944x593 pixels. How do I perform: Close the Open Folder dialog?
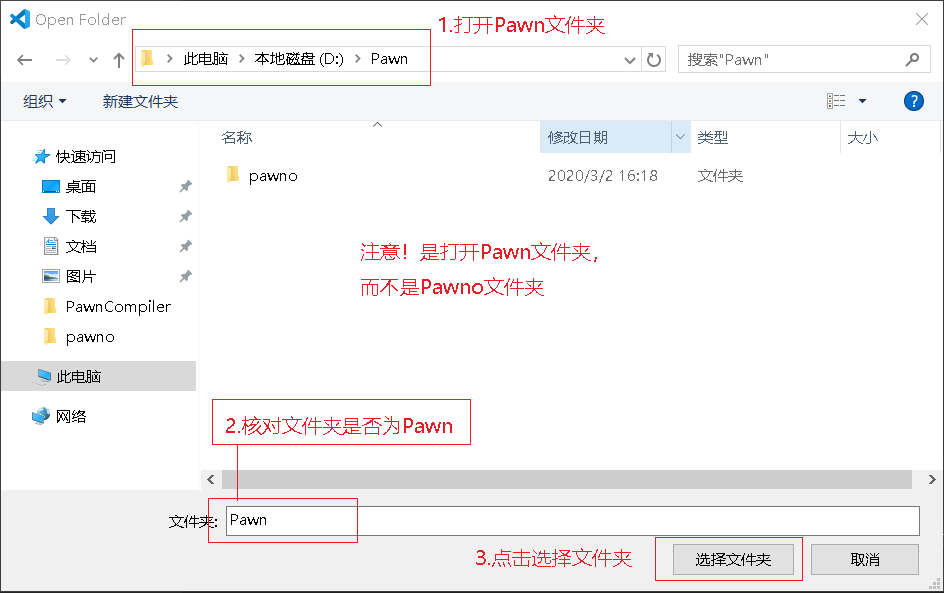[921, 19]
